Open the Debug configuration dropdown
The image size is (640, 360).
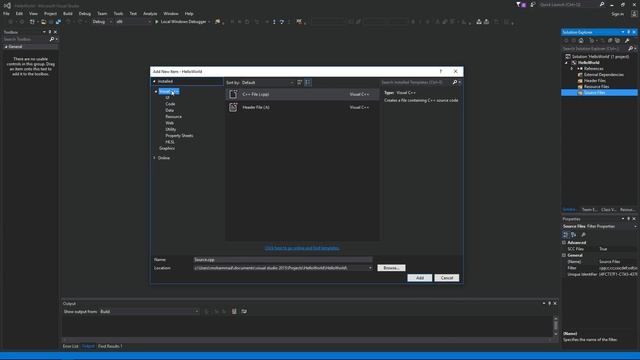click(x=102, y=22)
